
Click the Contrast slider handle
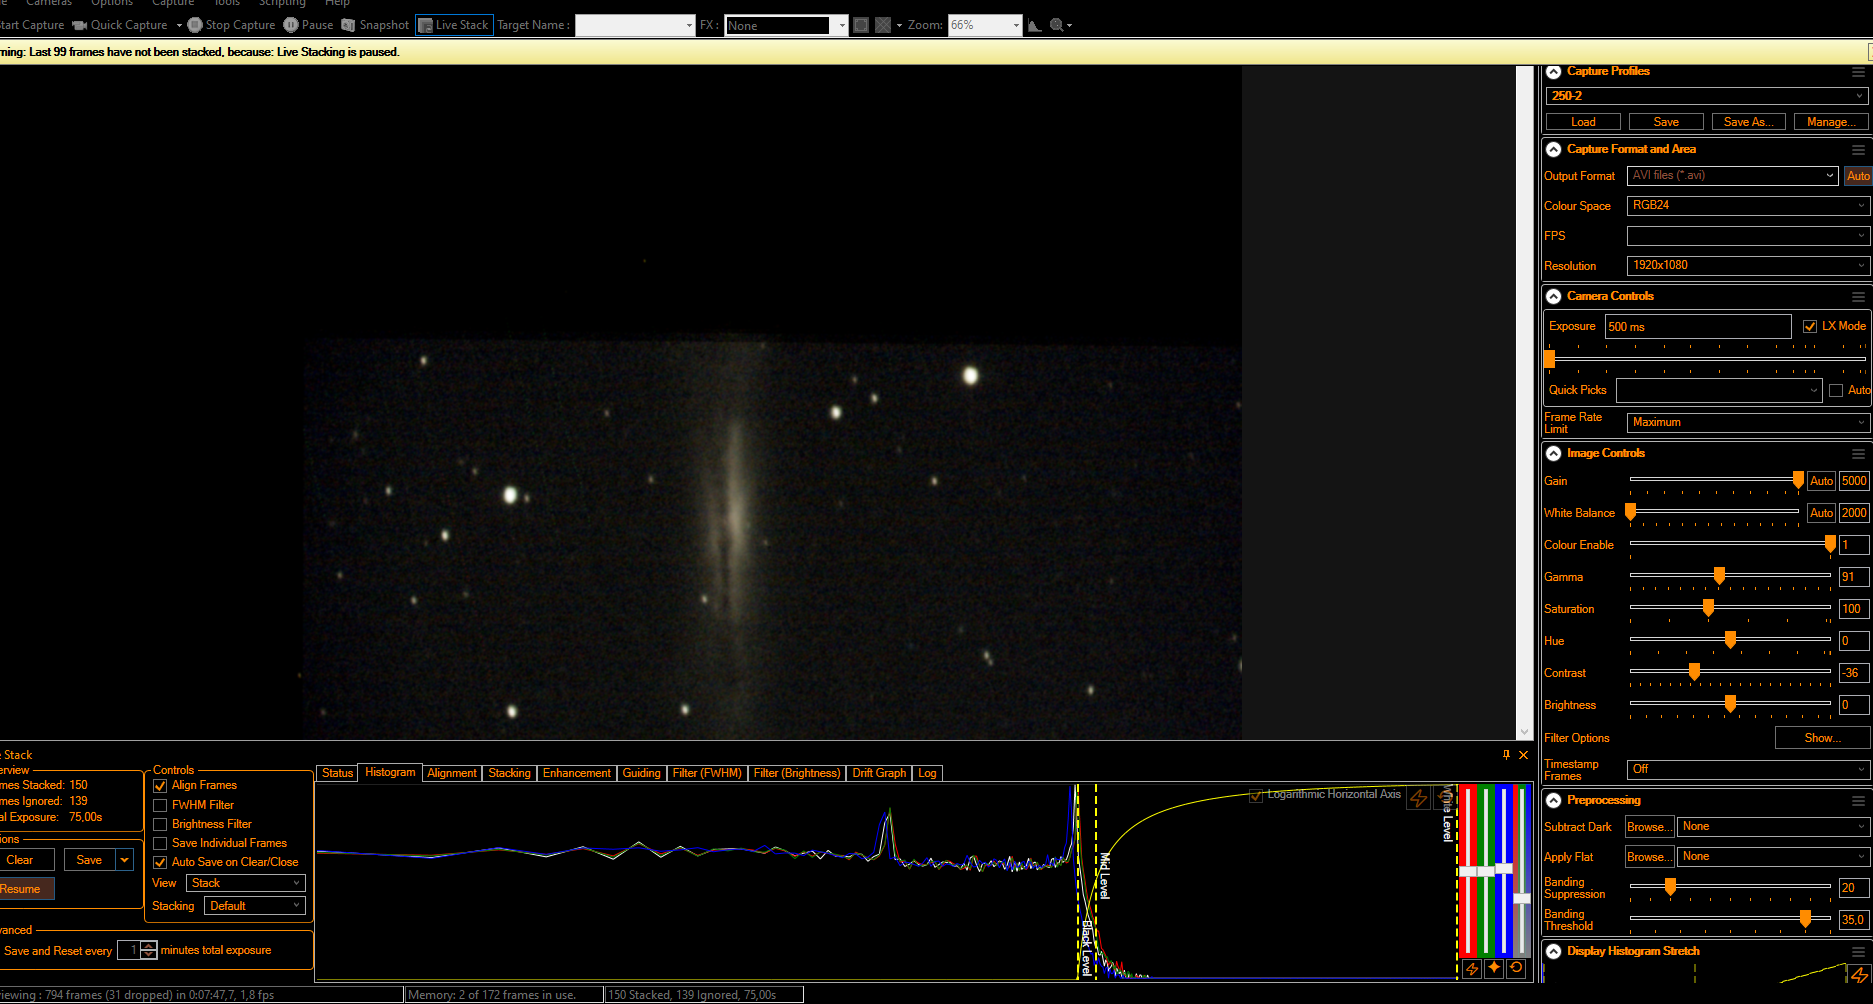coord(1694,672)
